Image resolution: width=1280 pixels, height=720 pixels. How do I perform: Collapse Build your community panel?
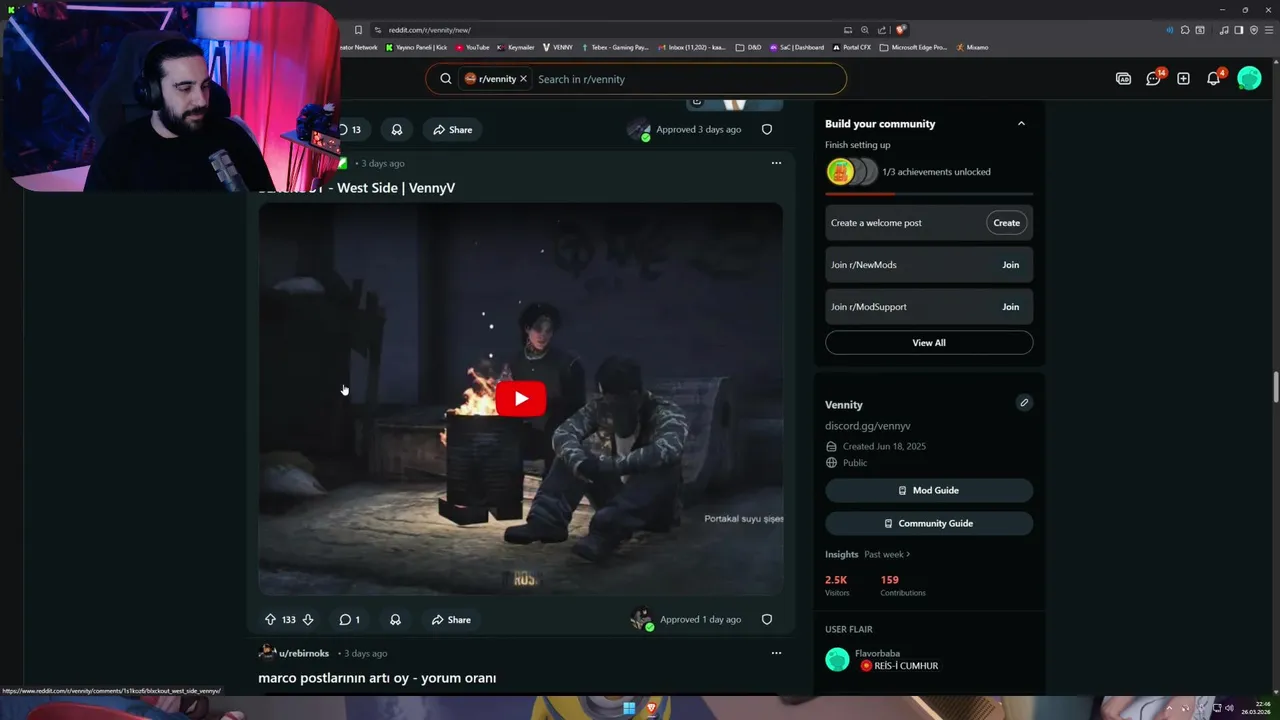pos(1021,124)
